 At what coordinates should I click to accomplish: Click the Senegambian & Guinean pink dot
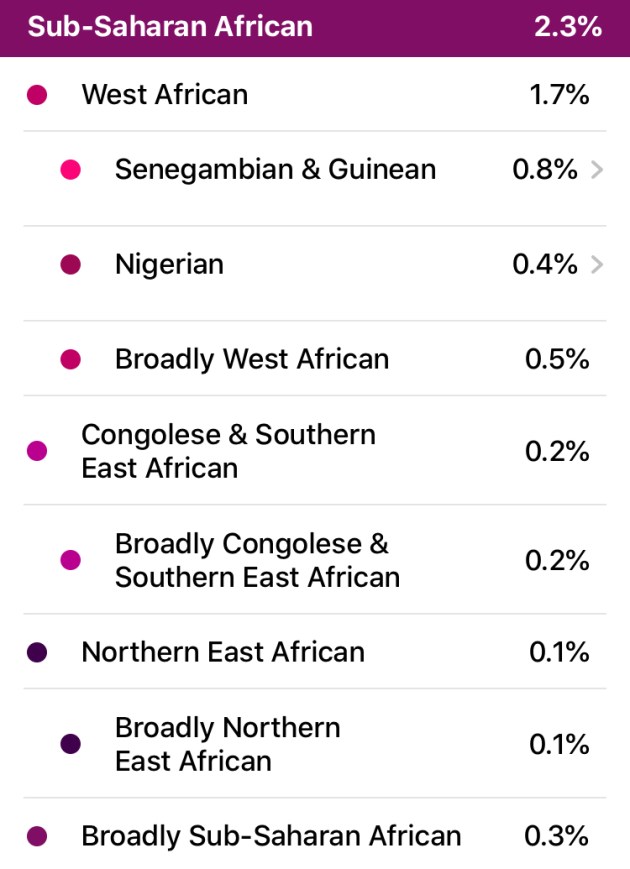click(71, 170)
